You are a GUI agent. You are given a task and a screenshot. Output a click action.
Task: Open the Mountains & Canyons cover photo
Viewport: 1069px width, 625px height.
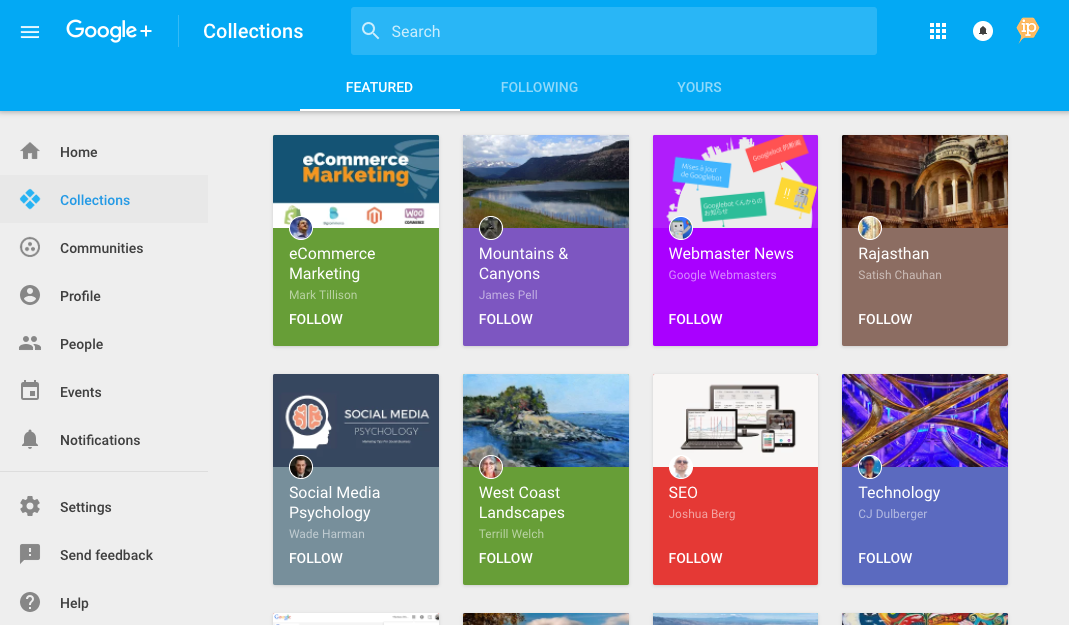pos(545,181)
